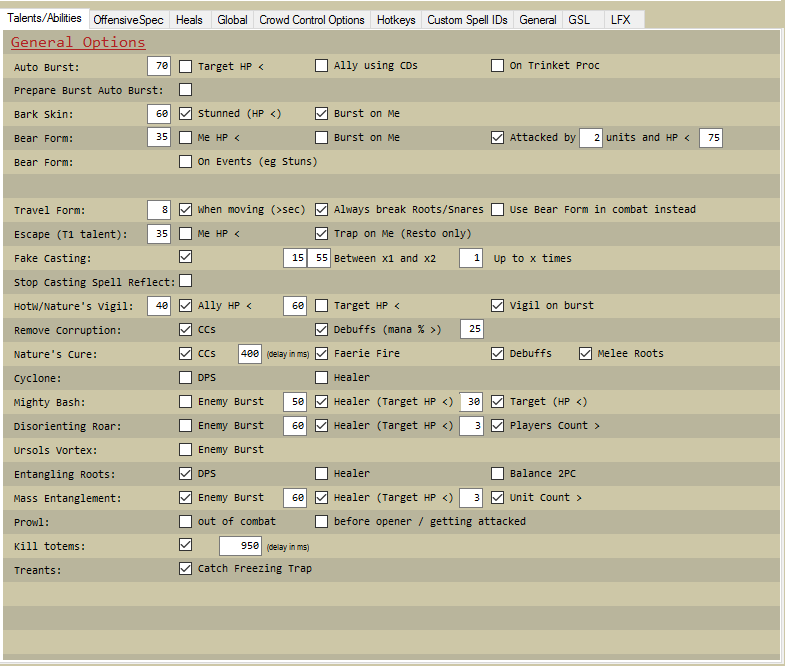Toggle Prepare Burst Auto Burst checkbox
This screenshot has width=785, height=666.
point(185,90)
